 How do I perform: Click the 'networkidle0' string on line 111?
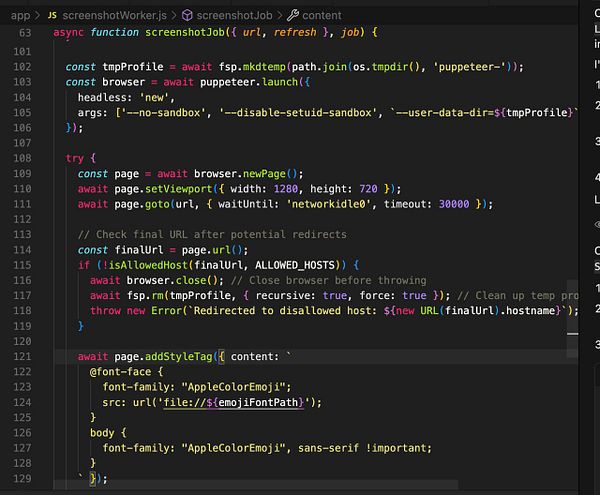pyautogui.click(x=328, y=204)
